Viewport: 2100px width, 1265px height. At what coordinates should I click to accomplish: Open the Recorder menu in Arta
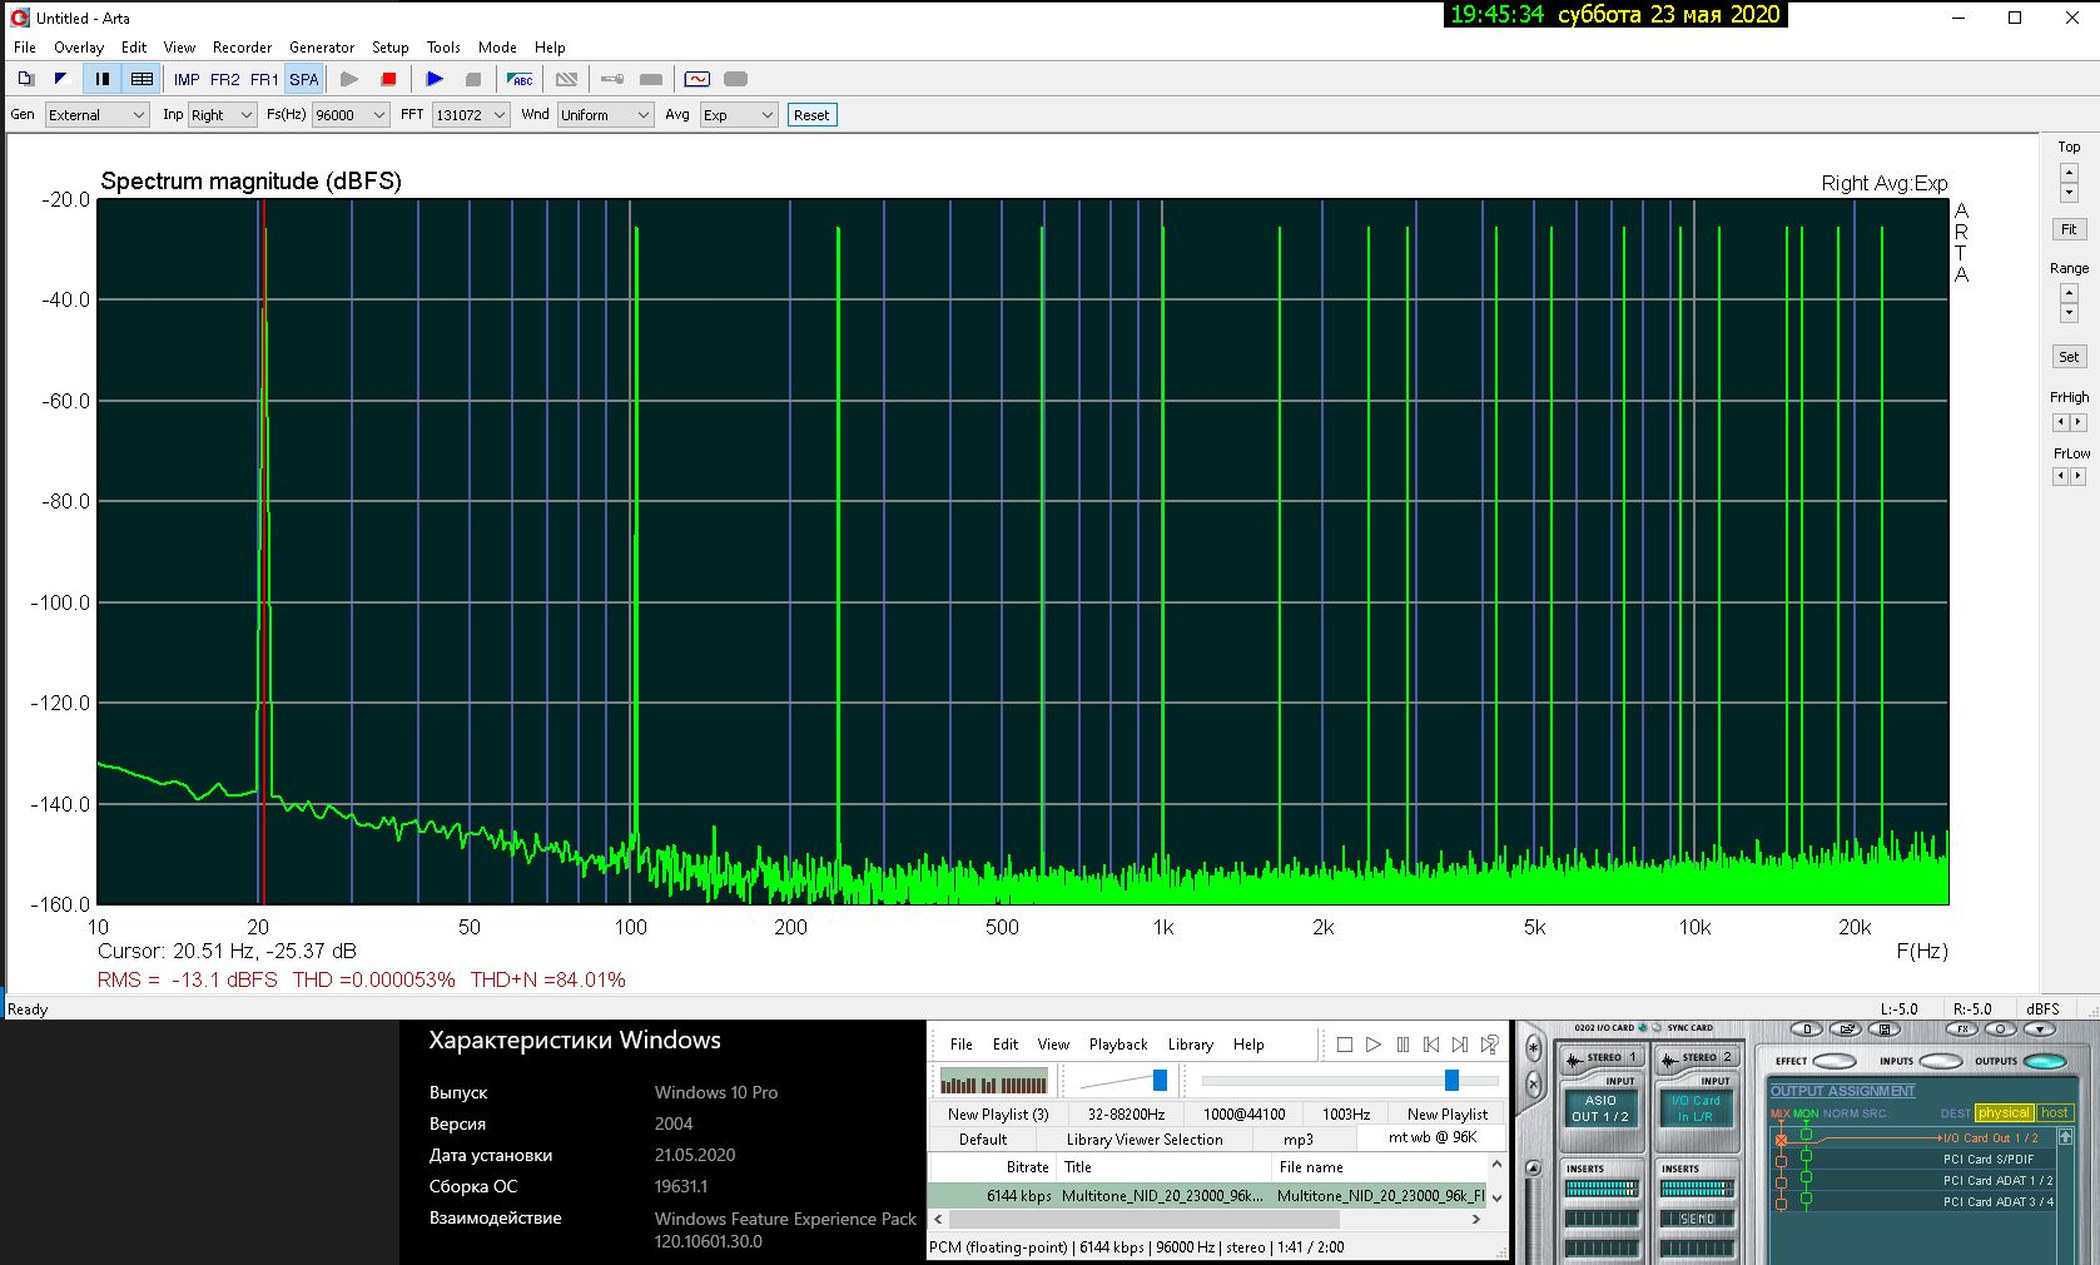pyautogui.click(x=242, y=47)
